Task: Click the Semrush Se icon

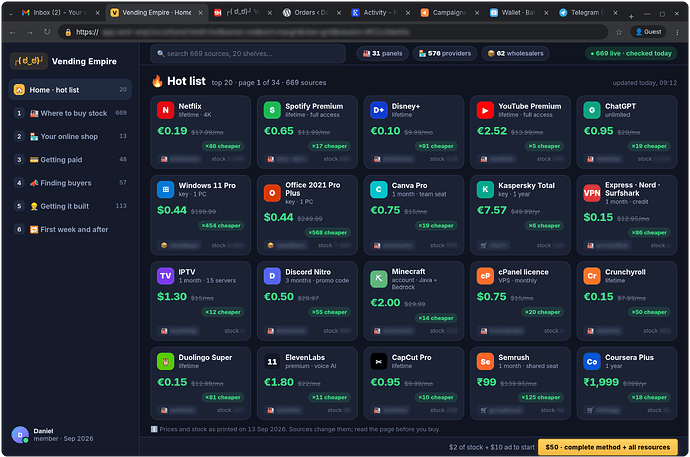Action: [485, 362]
